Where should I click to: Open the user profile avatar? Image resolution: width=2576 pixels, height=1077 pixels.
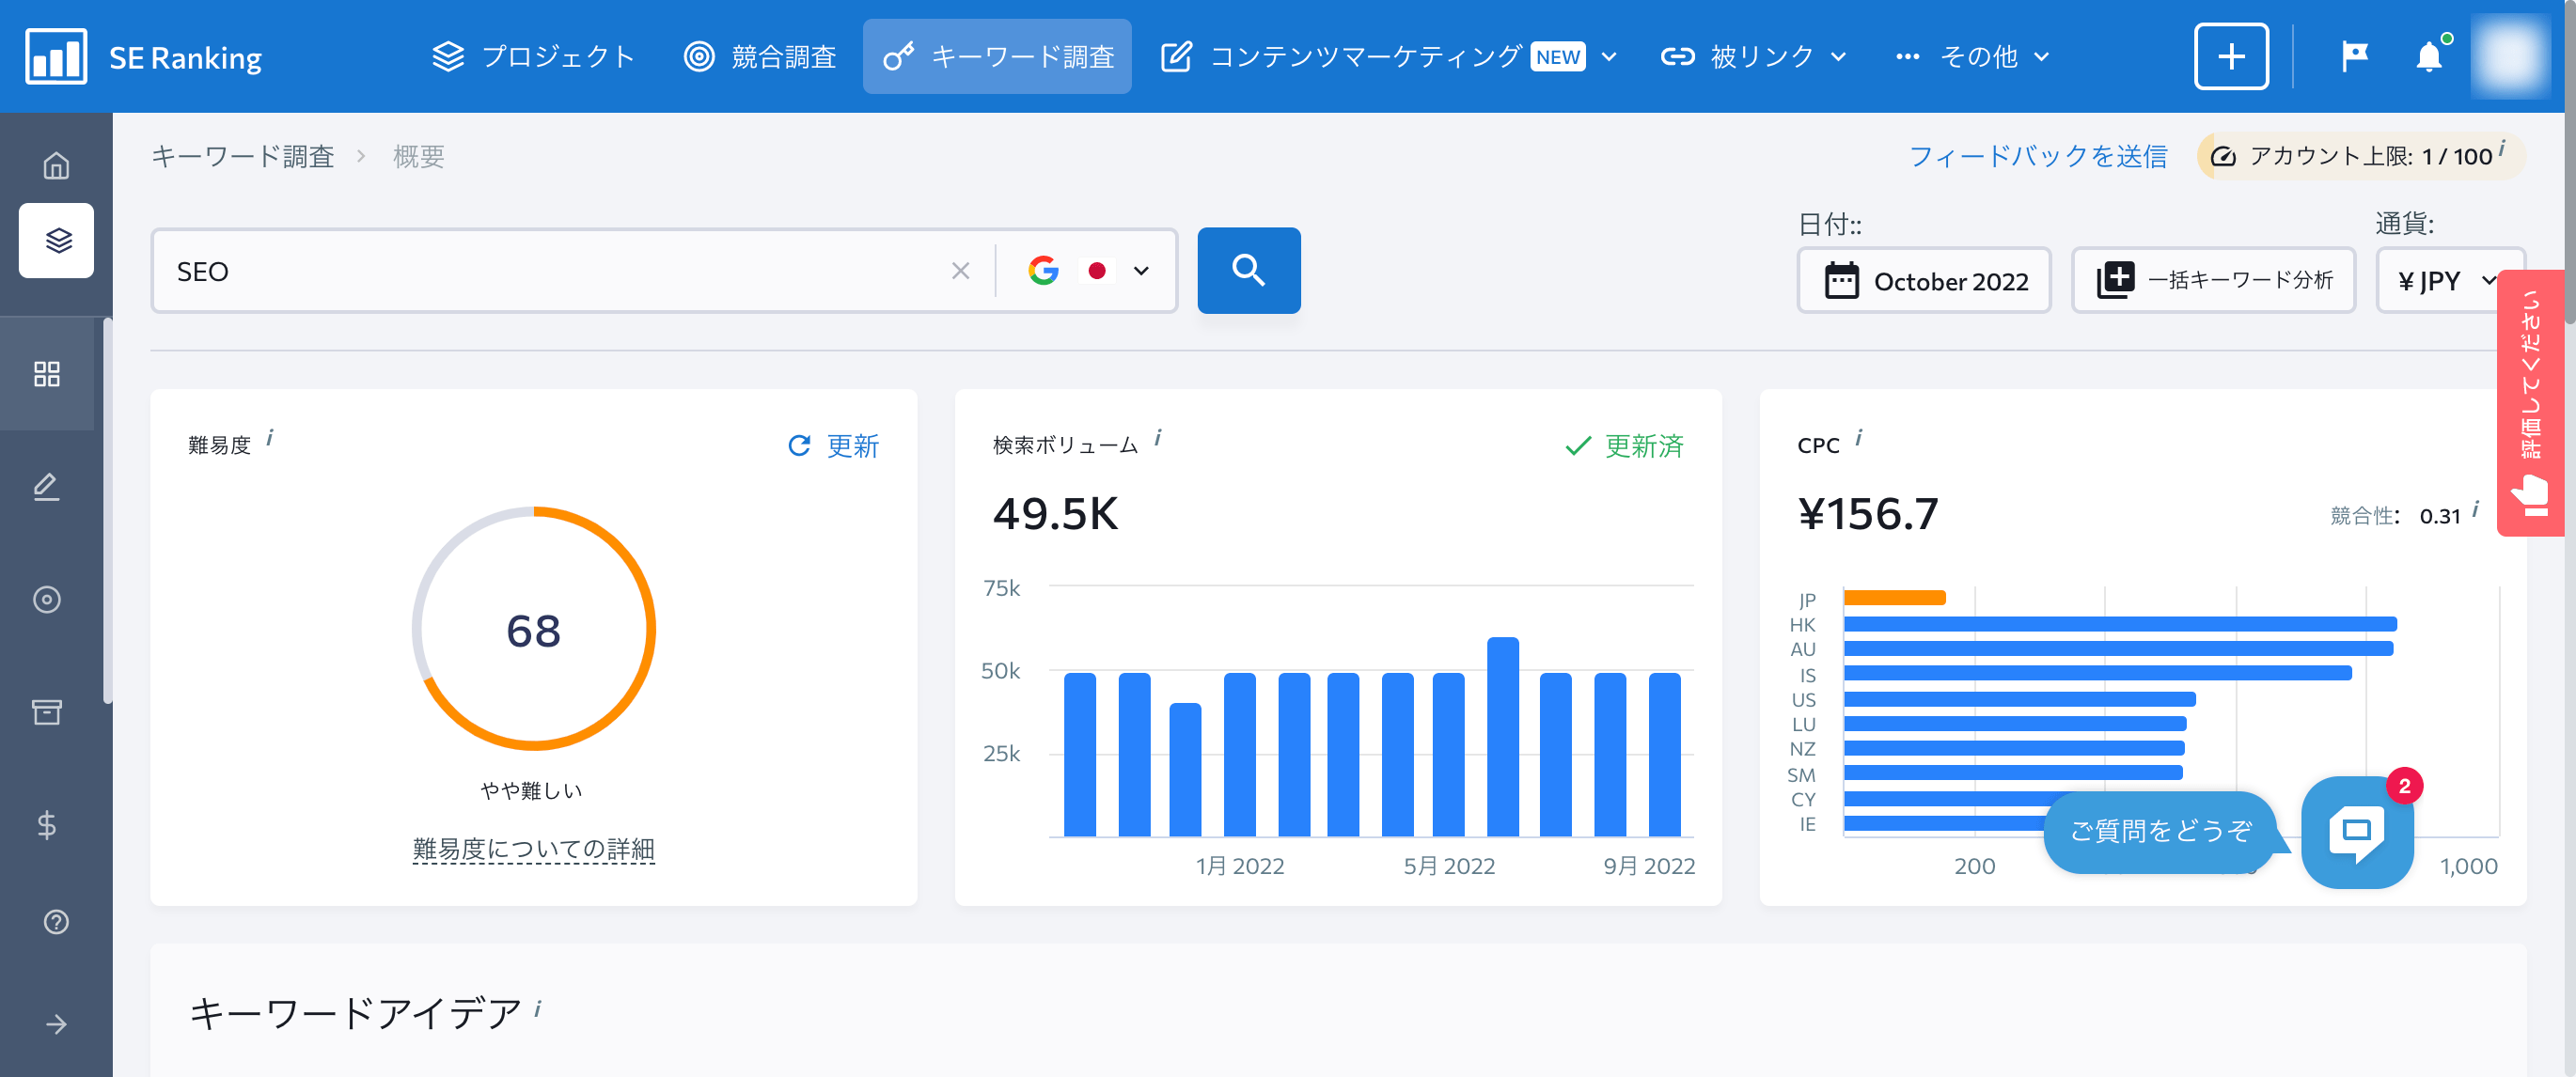coord(2511,57)
